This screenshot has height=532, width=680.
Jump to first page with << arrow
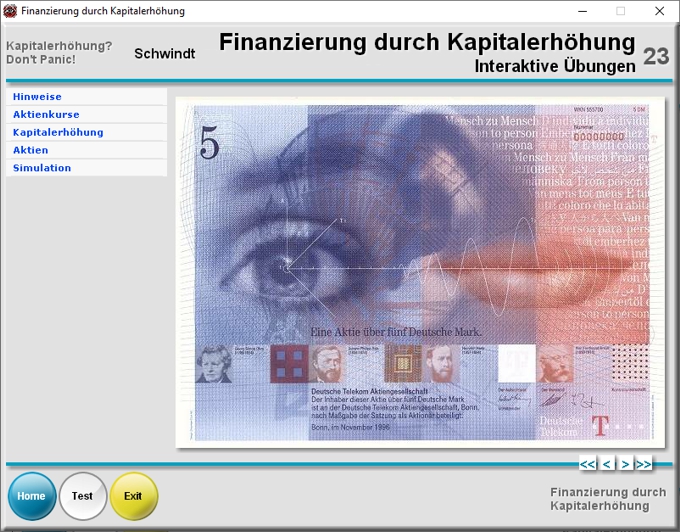588,464
